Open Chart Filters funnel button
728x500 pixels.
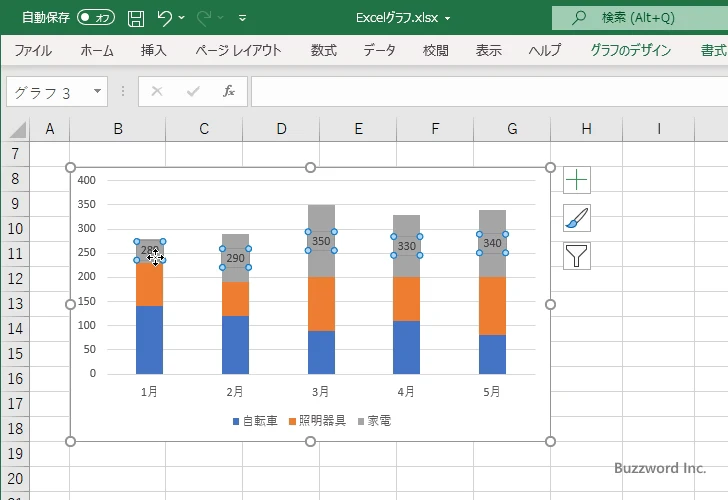[x=577, y=256]
